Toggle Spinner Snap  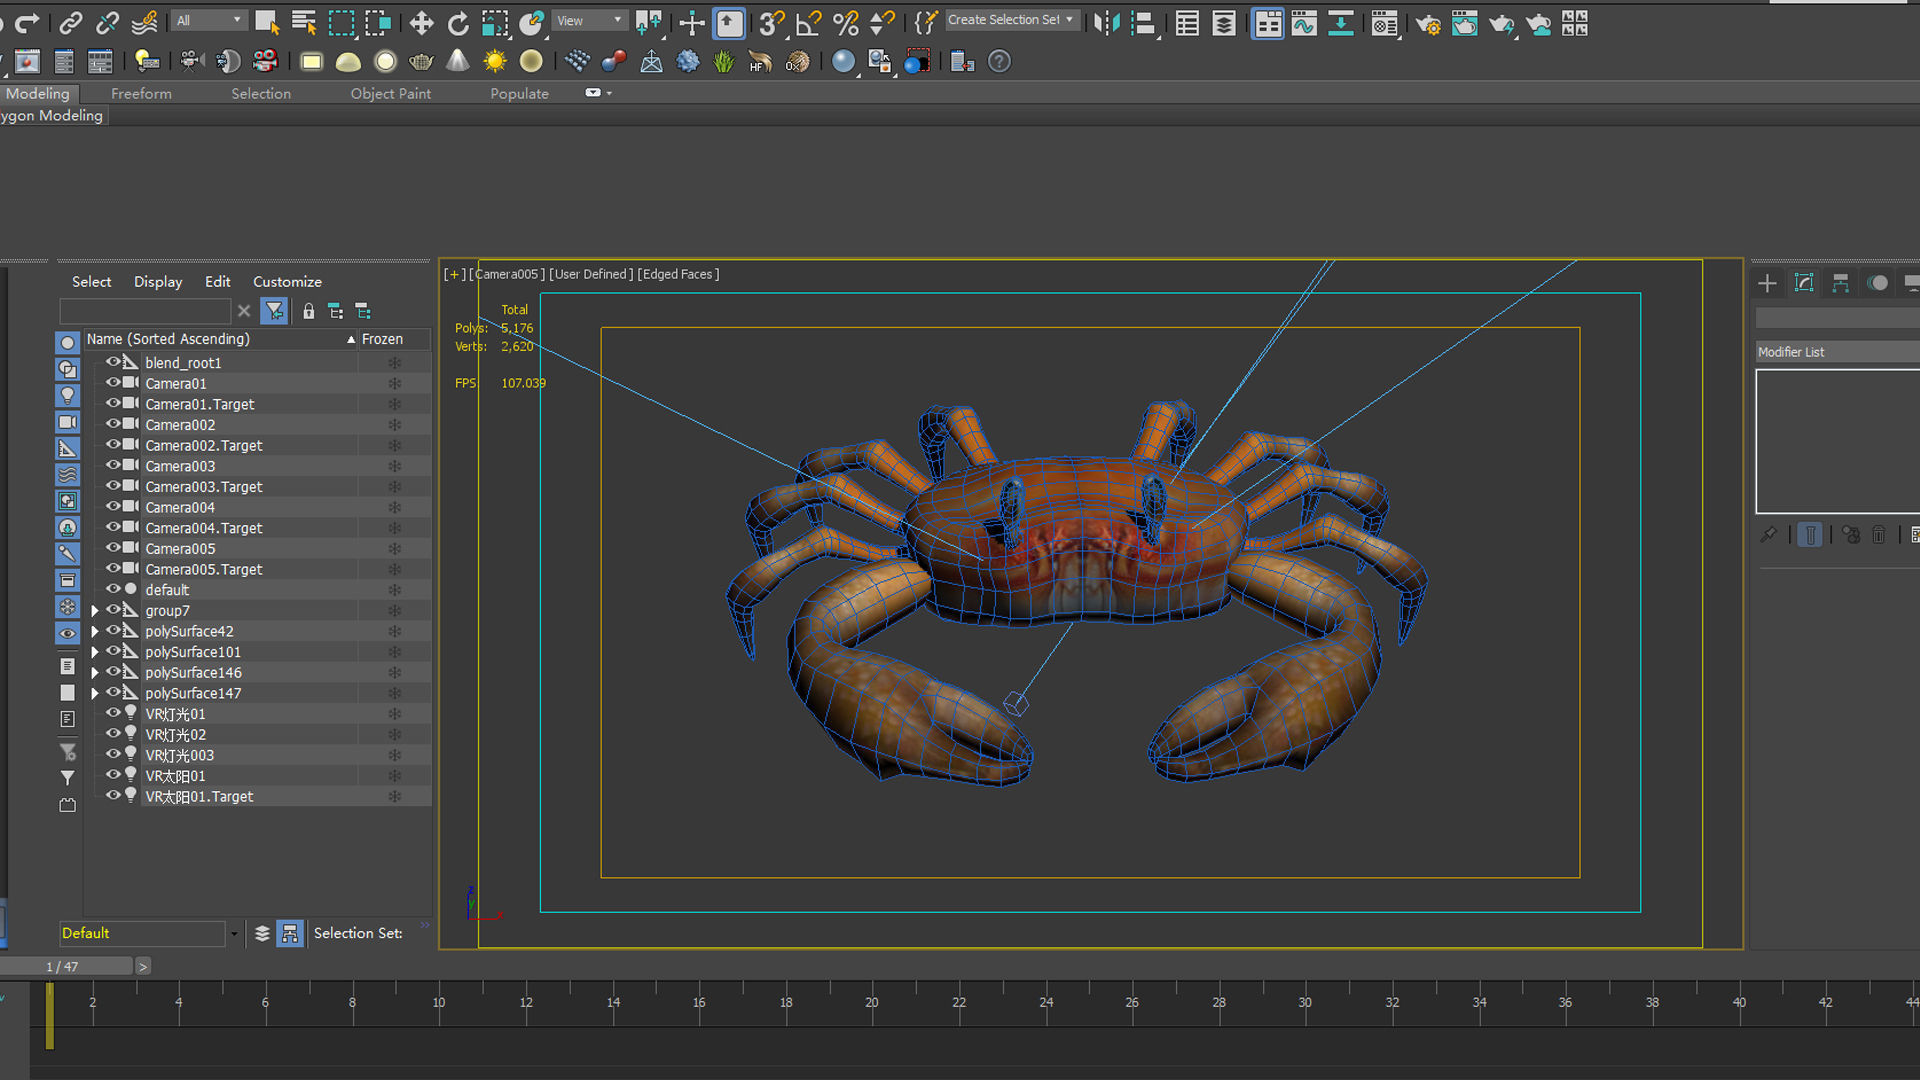coord(882,24)
